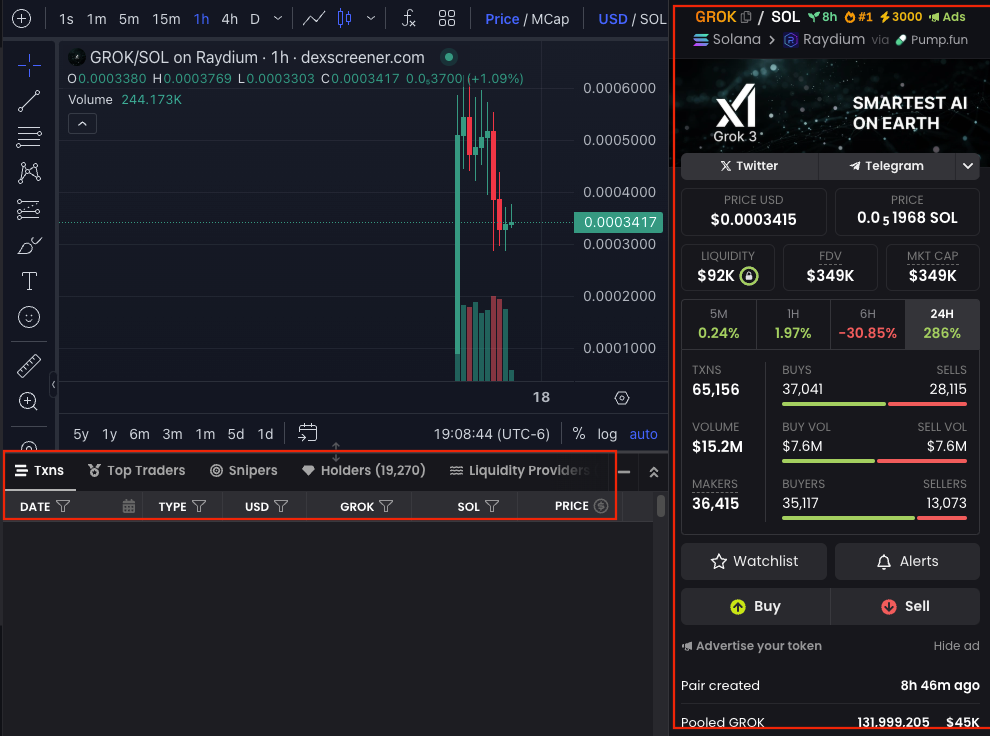The image size is (990, 736).
Task: Click the add symbol plus icon
Action: pyautogui.click(x=21, y=19)
